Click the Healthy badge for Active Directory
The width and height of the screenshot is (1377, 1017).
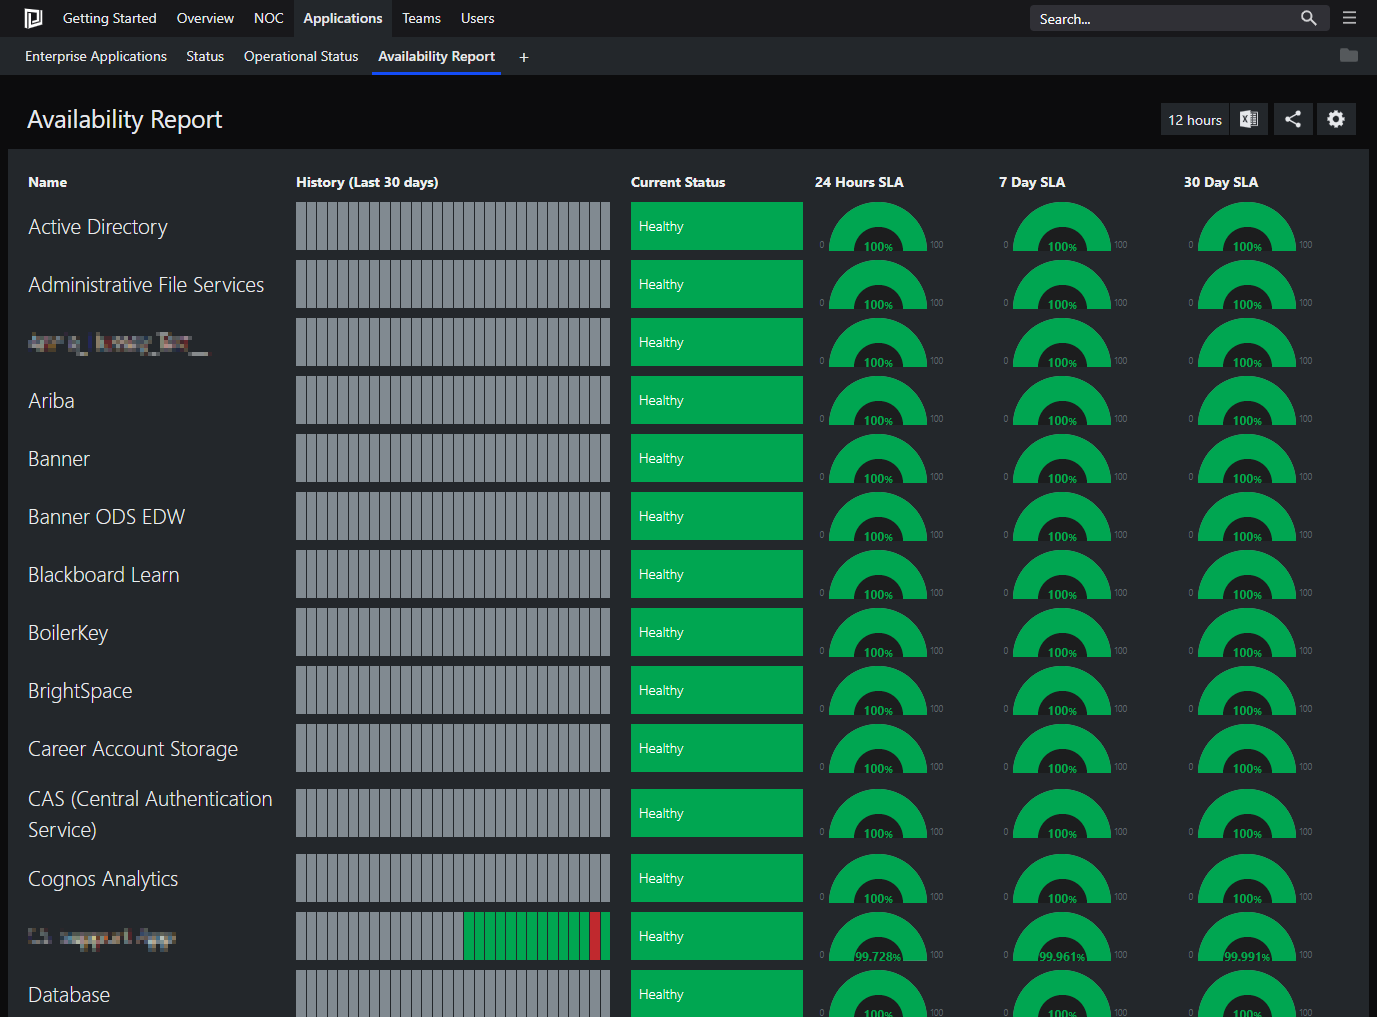pyautogui.click(x=716, y=226)
